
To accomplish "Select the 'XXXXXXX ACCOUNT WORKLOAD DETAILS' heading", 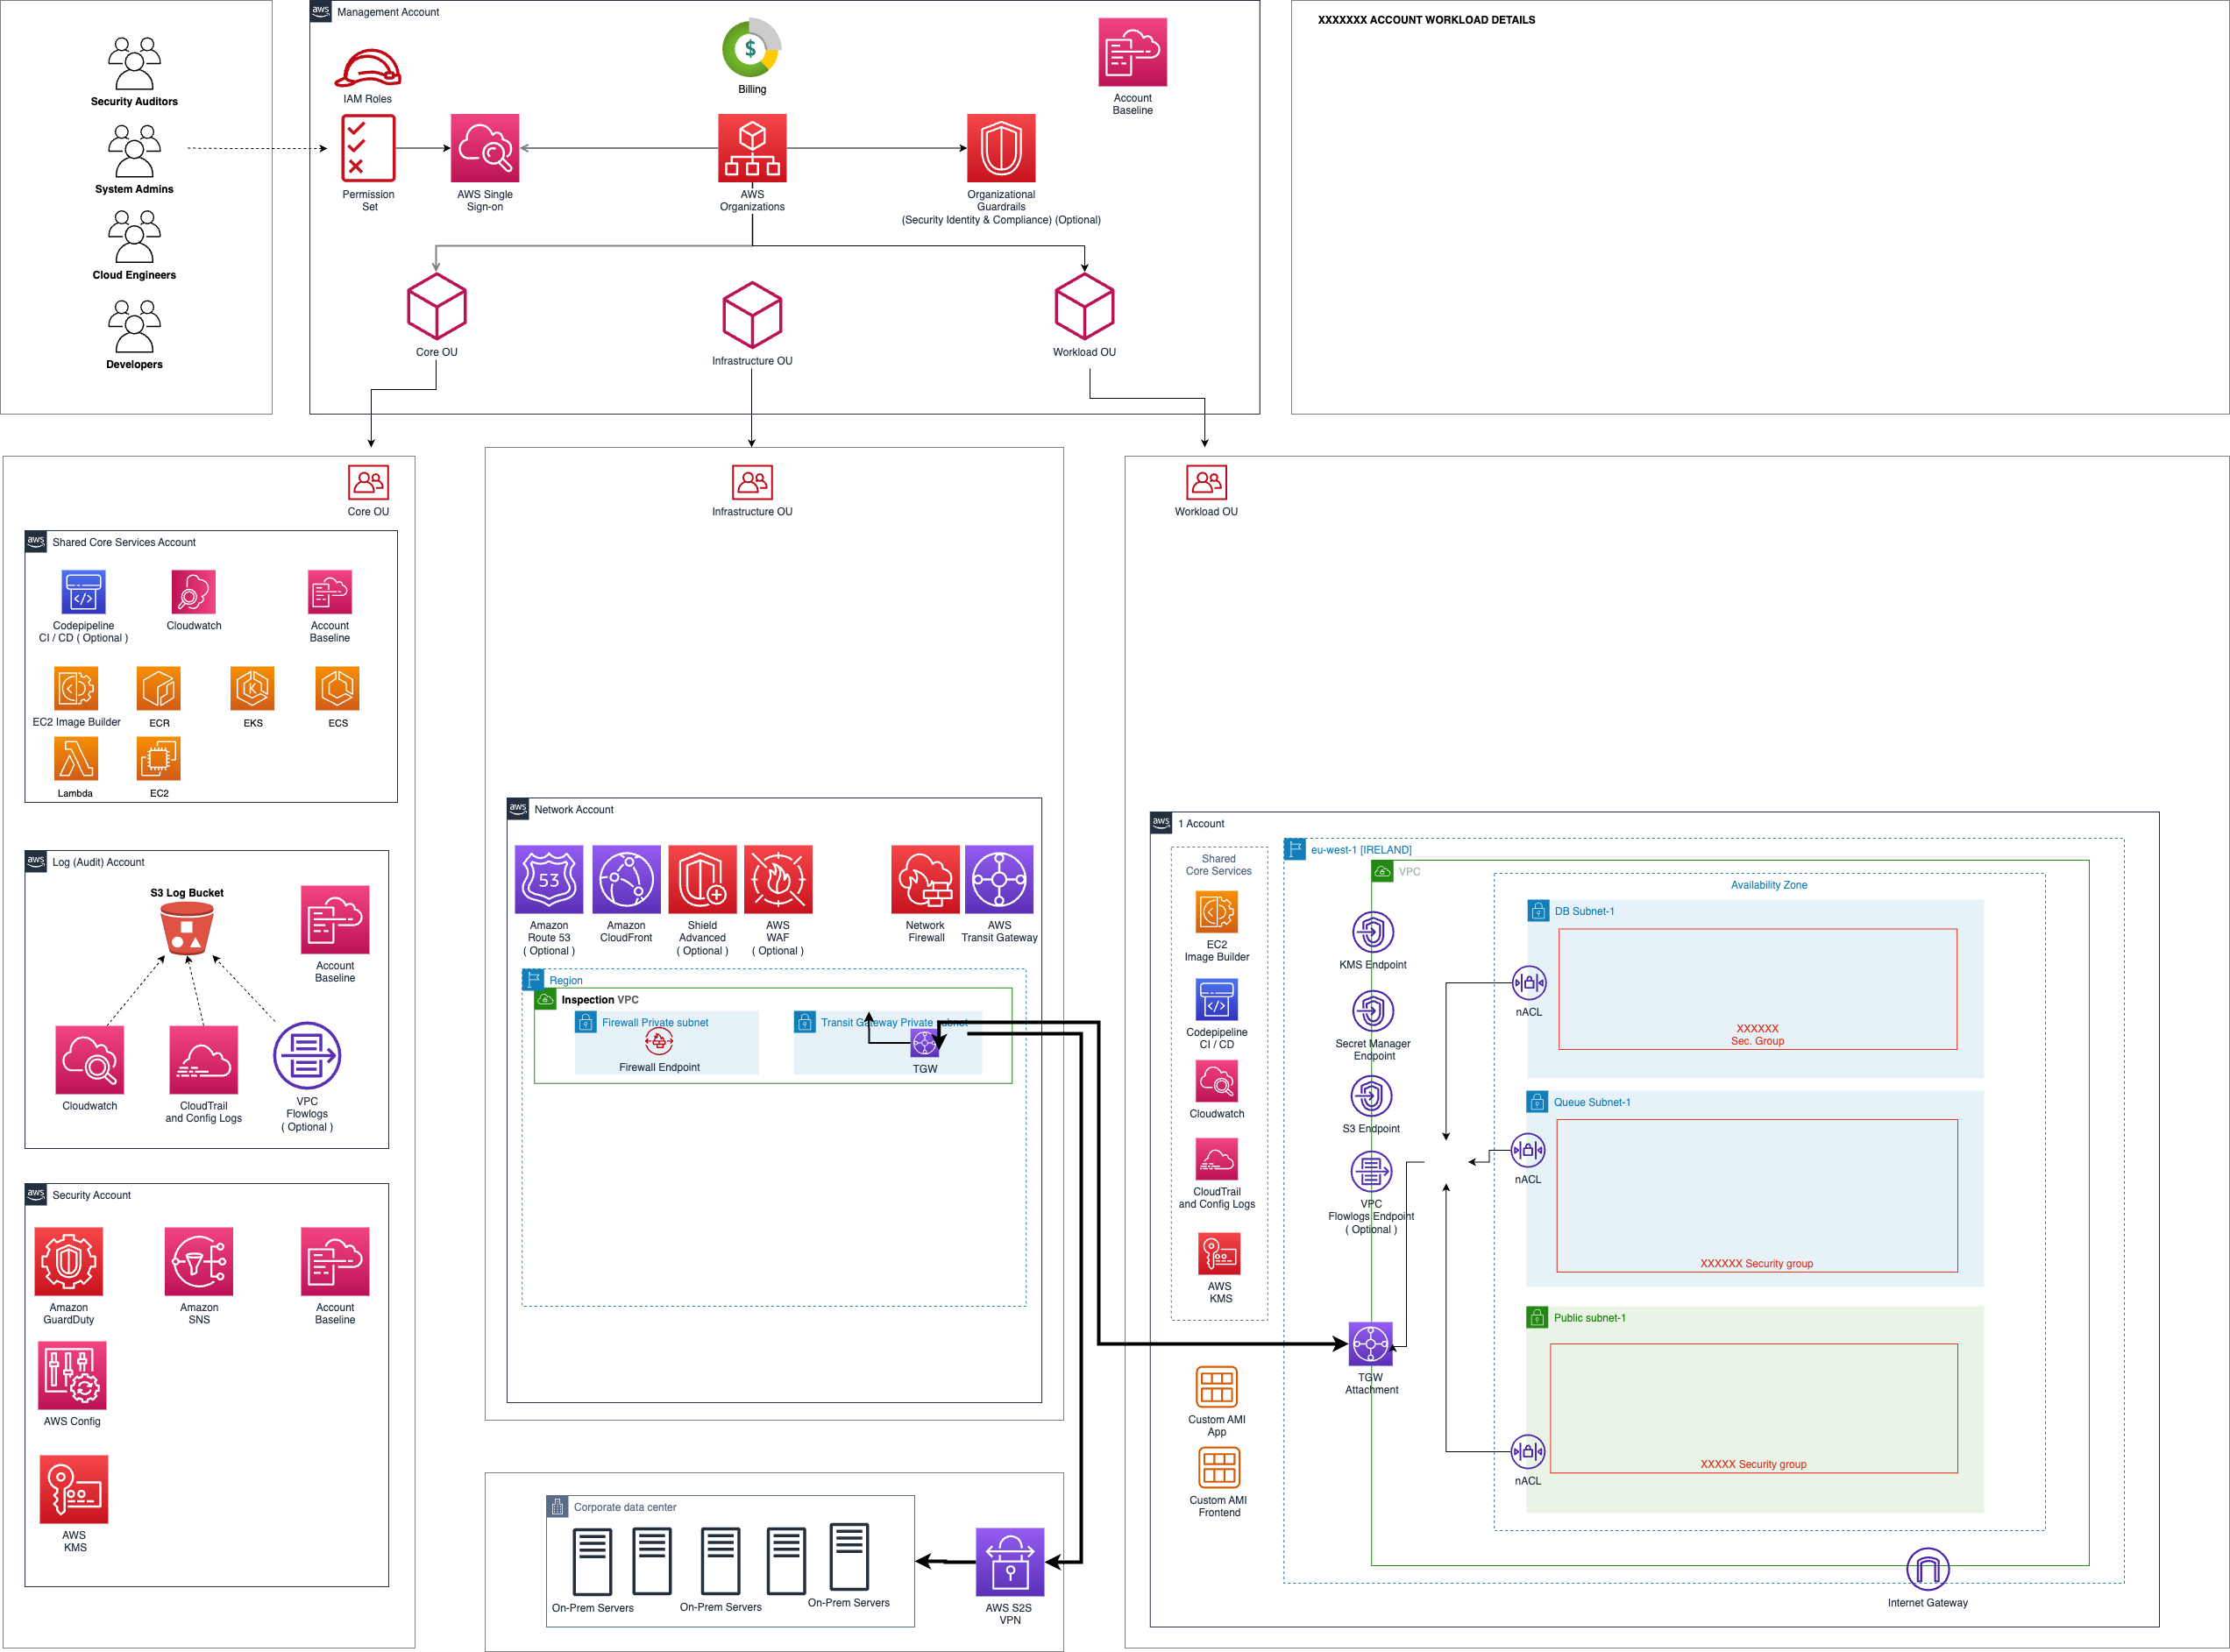I will coord(1426,20).
